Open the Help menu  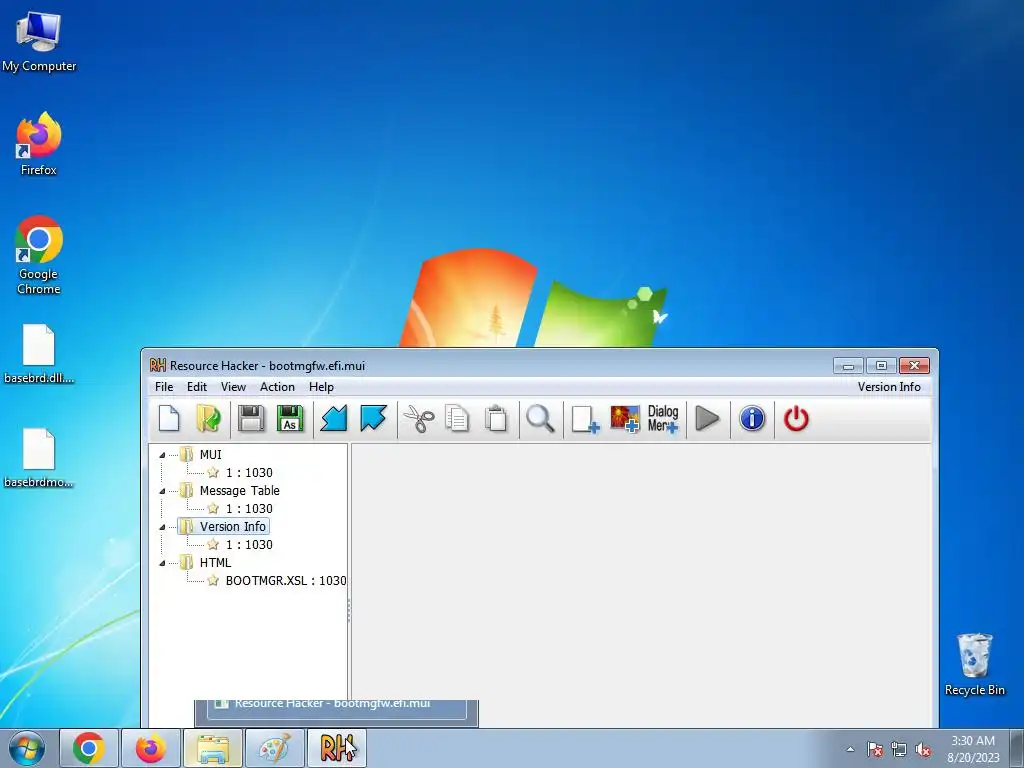321,387
